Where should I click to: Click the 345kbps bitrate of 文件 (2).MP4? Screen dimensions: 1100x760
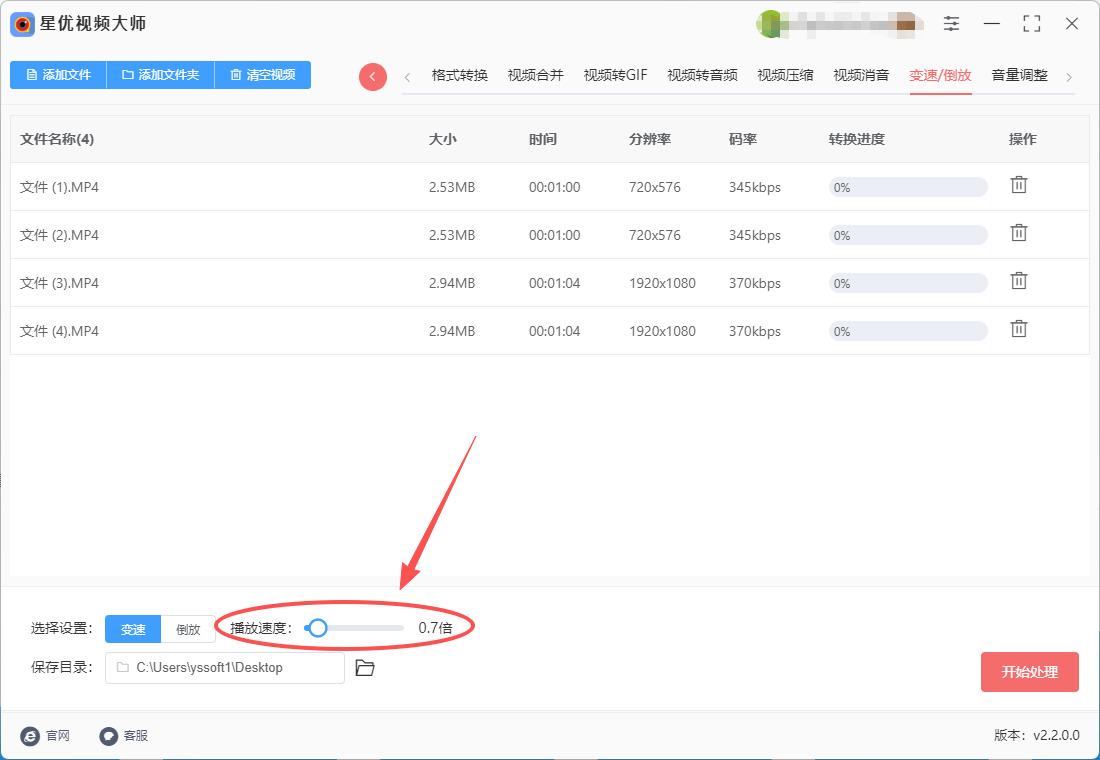[754, 235]
